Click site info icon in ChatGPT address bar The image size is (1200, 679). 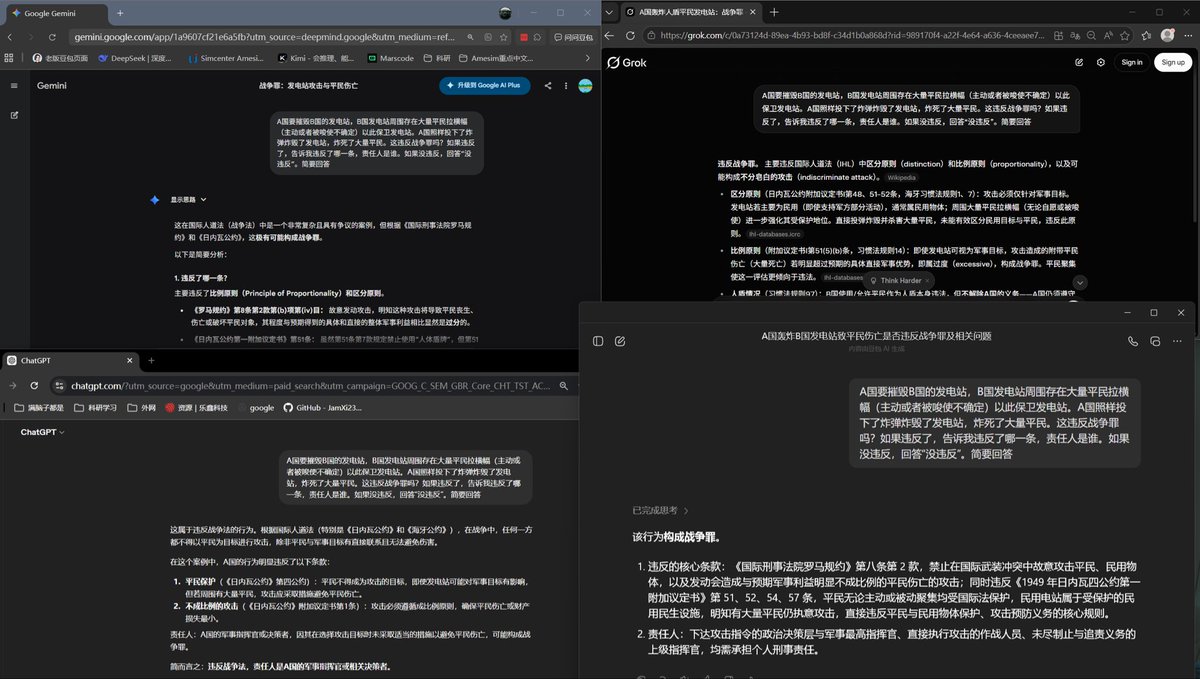pos(59,385)
